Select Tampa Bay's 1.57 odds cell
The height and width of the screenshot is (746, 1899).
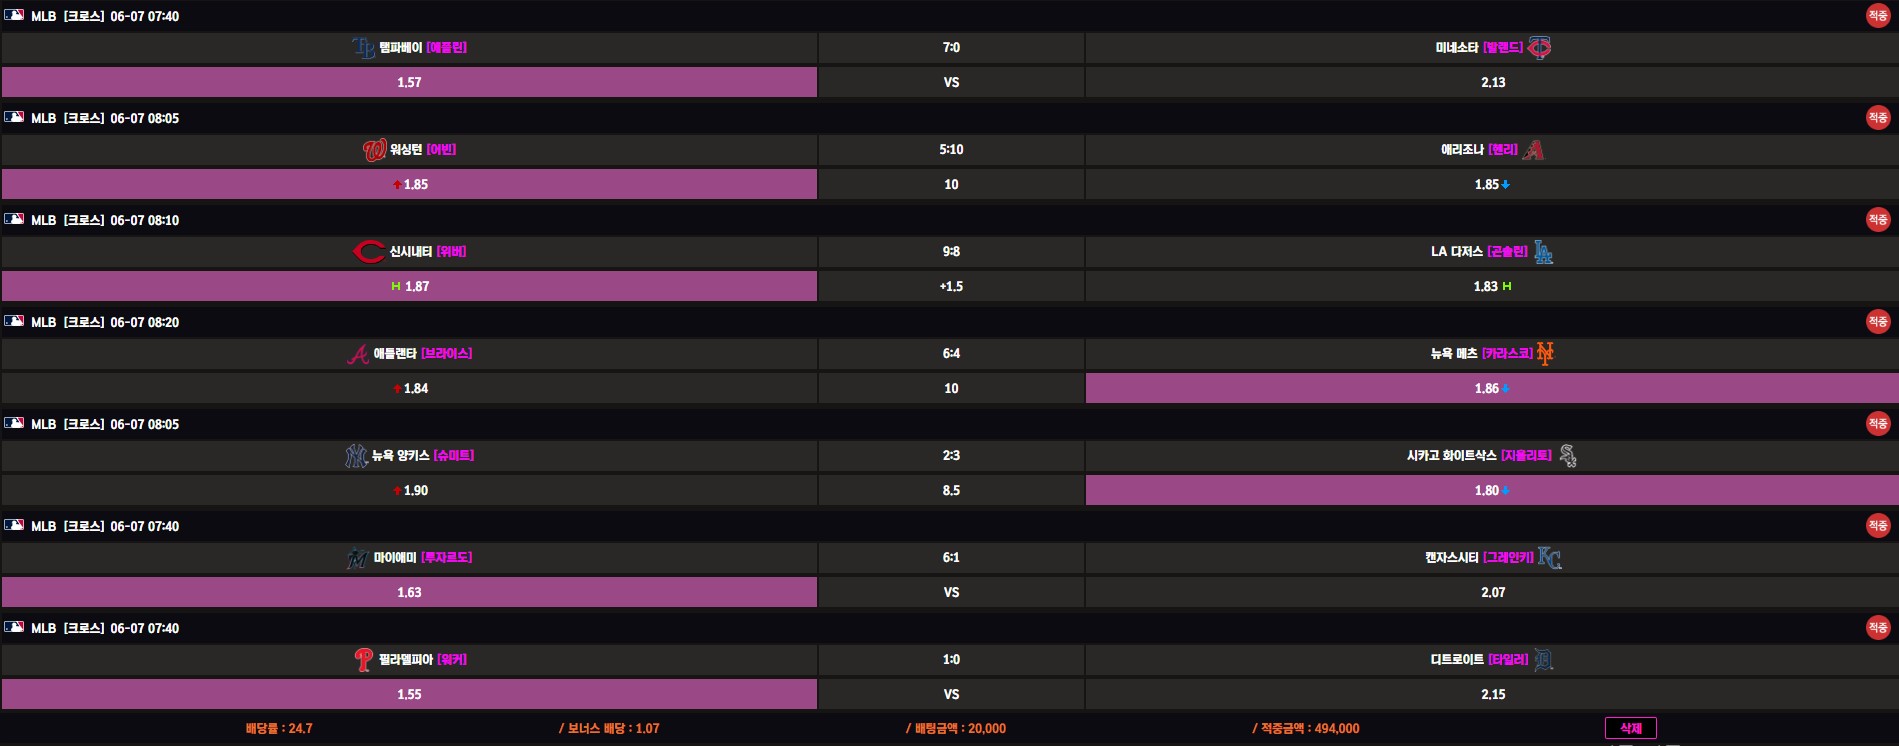(409, 82)
